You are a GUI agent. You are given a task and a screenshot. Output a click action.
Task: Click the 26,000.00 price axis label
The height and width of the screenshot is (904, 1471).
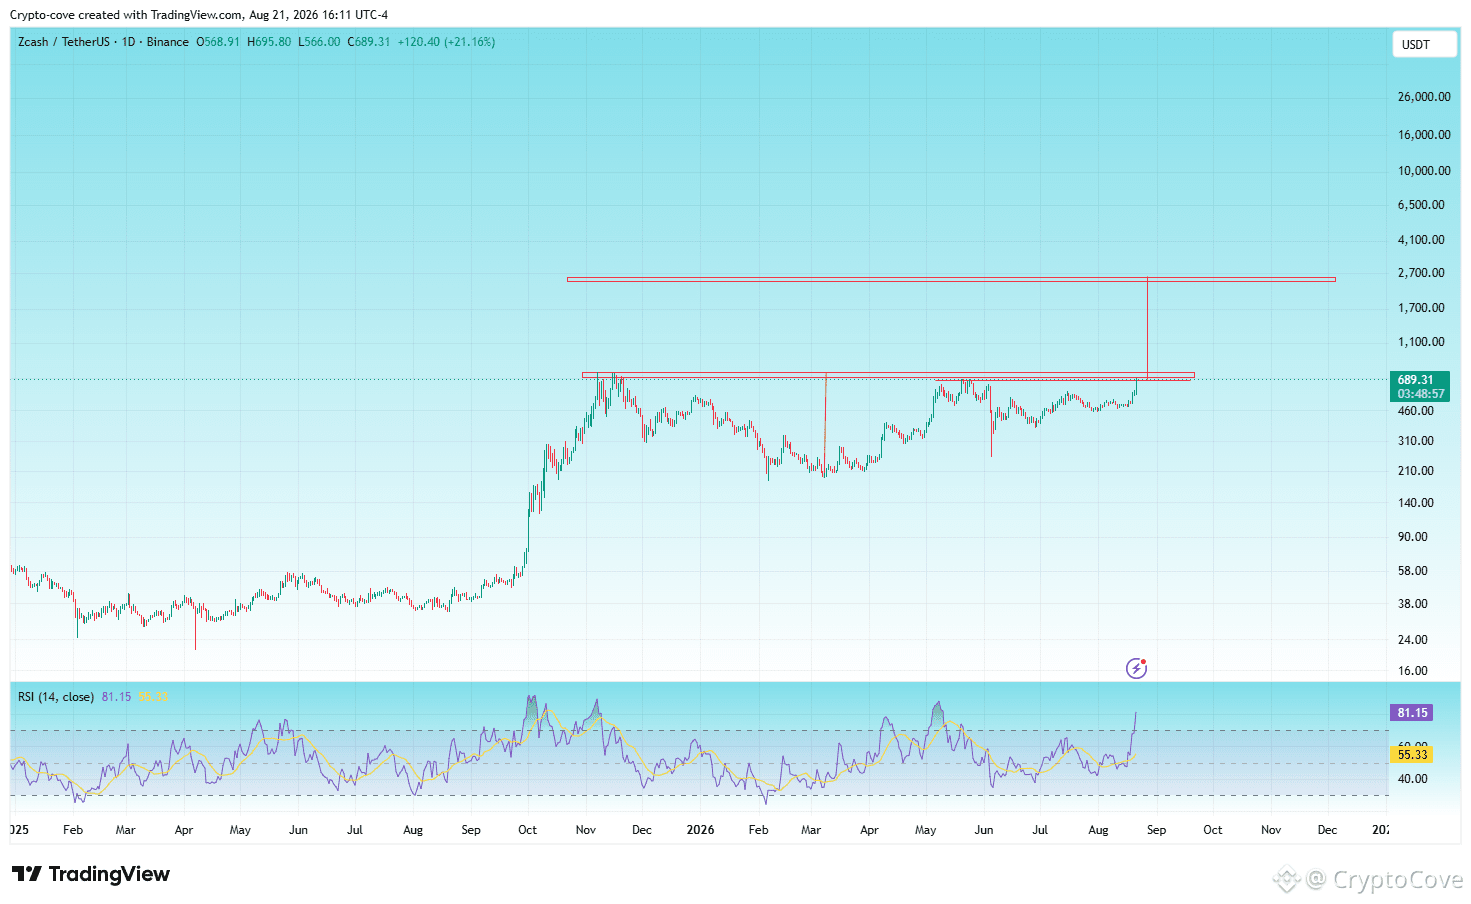[x=1424, y=97]
